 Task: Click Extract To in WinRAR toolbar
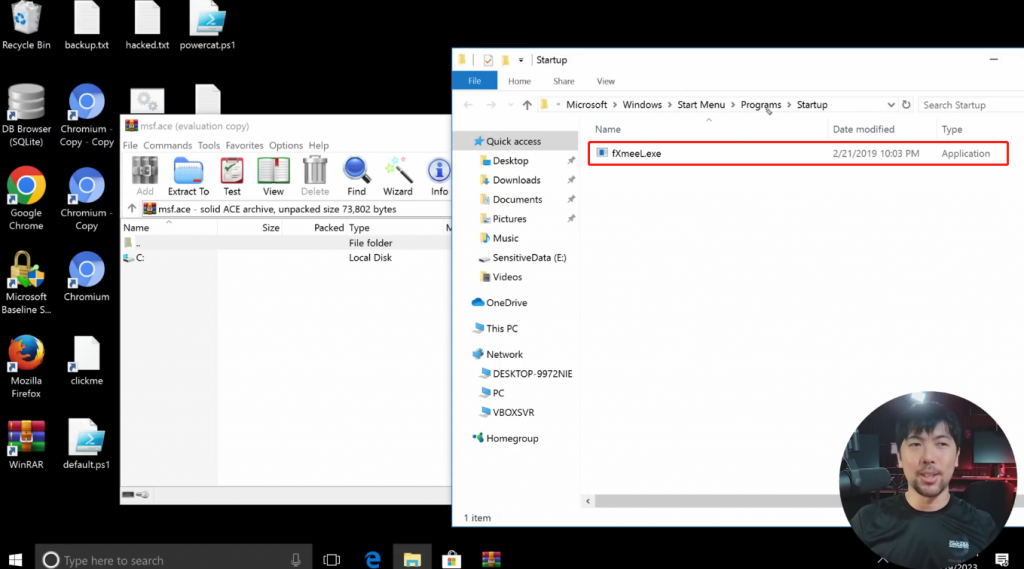(188, 176)
